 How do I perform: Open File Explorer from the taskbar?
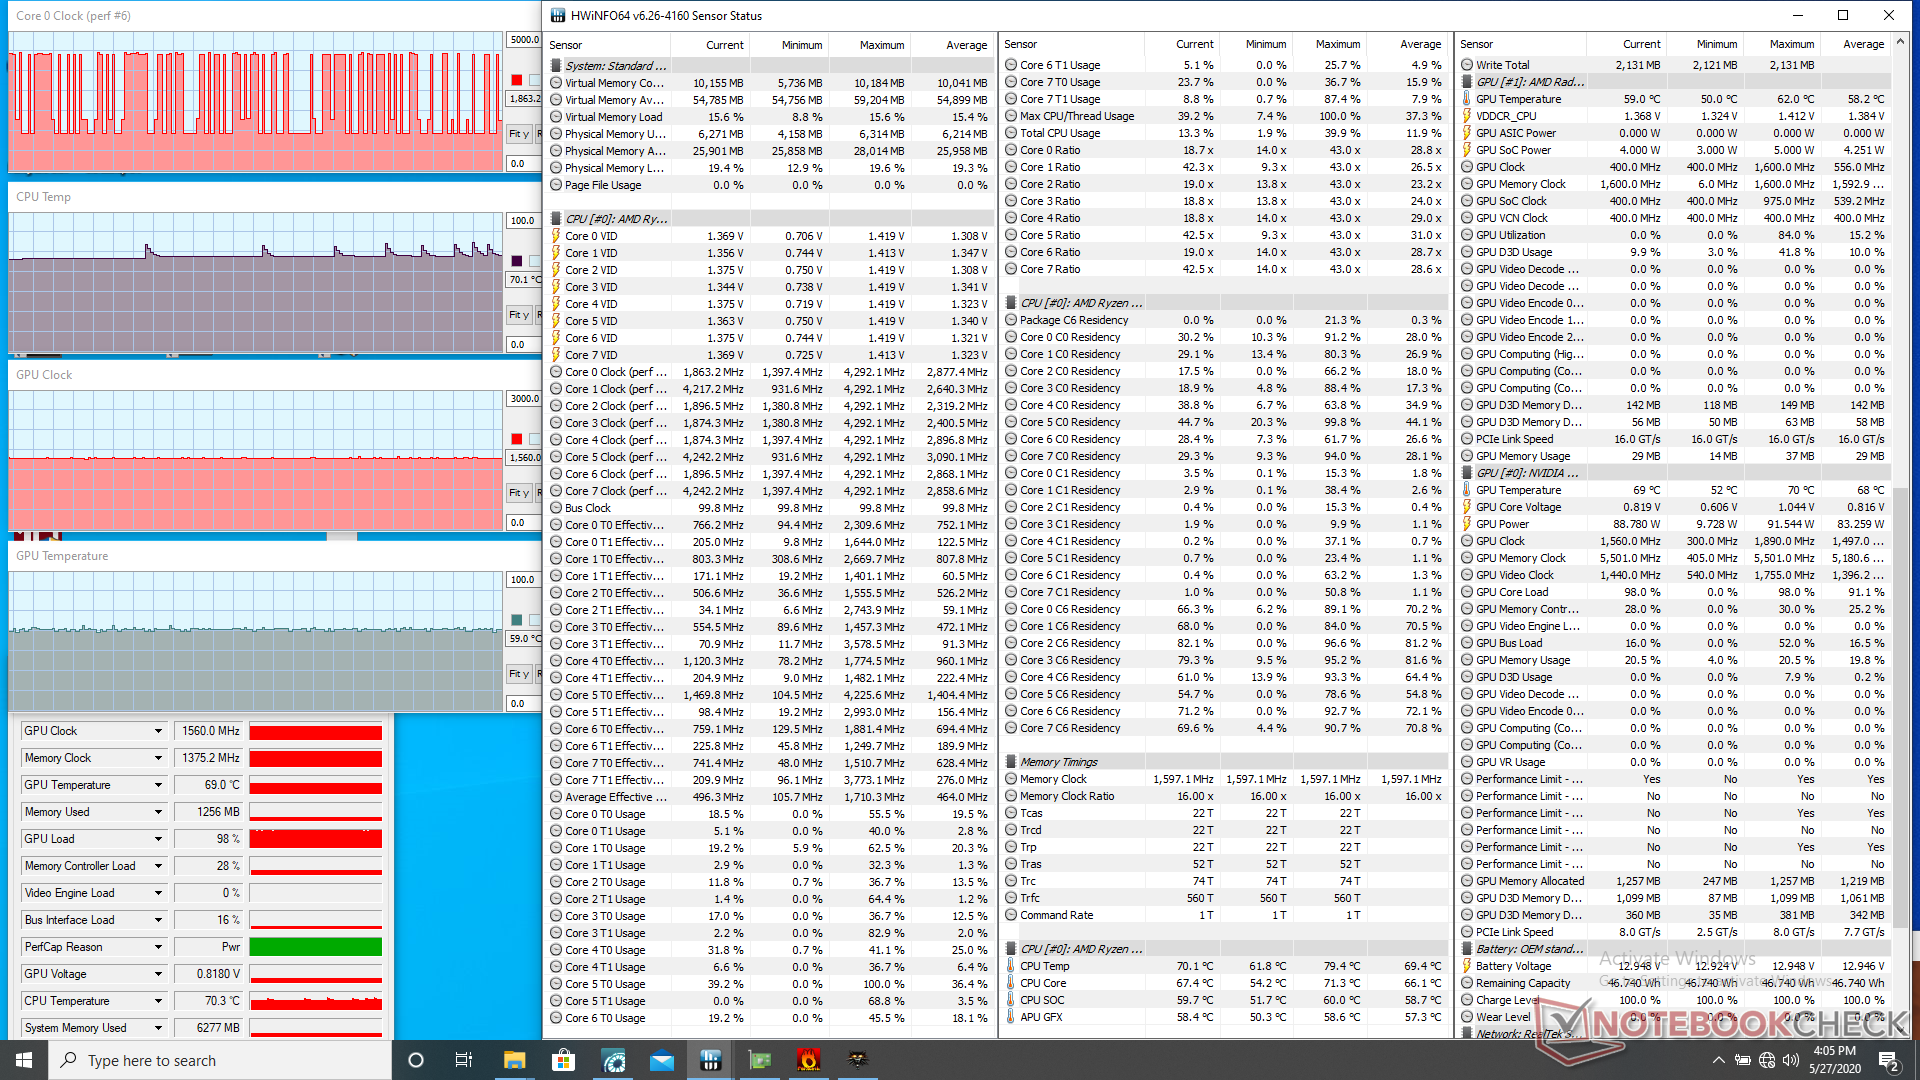point(514,1060)
